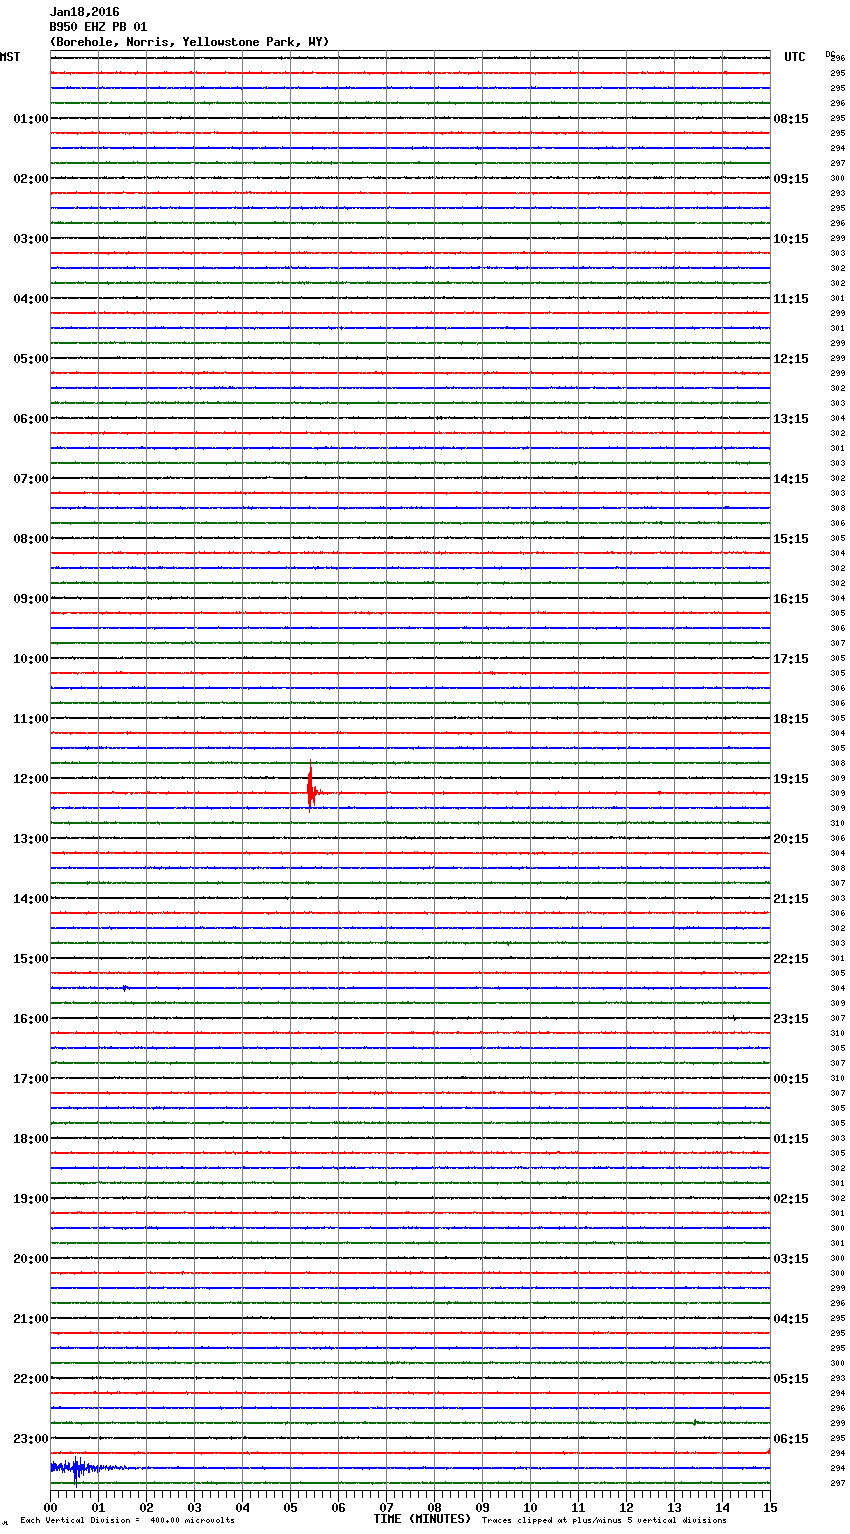The height and width of the screenshot is (1534, 850).
Task: Select the 11:00 MST hour label
Action: [x=31, y=719]
